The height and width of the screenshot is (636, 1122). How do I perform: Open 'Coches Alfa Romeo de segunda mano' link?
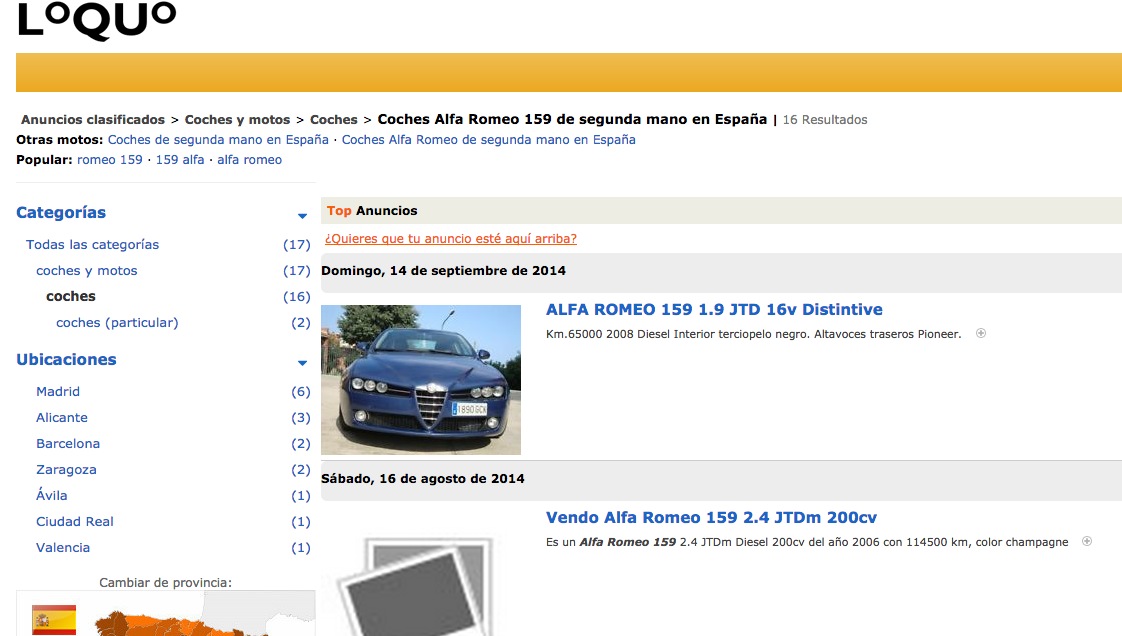click(x=488, y=140)
